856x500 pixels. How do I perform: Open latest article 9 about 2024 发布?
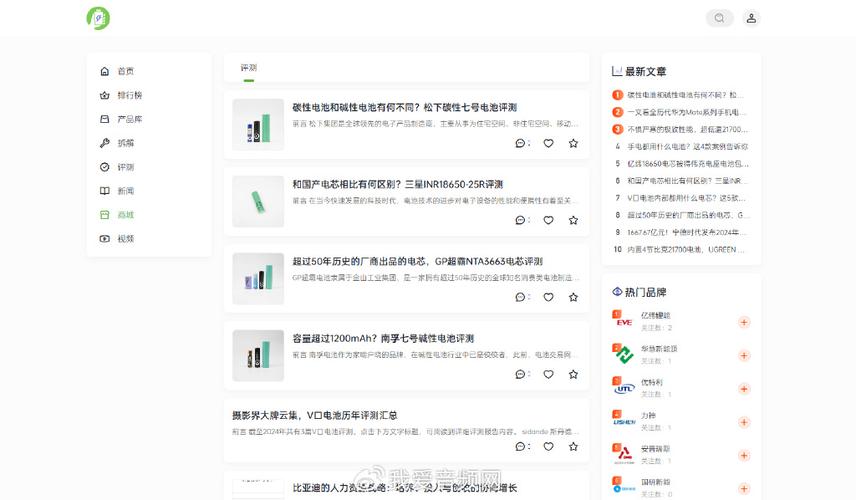pos(687,232)
